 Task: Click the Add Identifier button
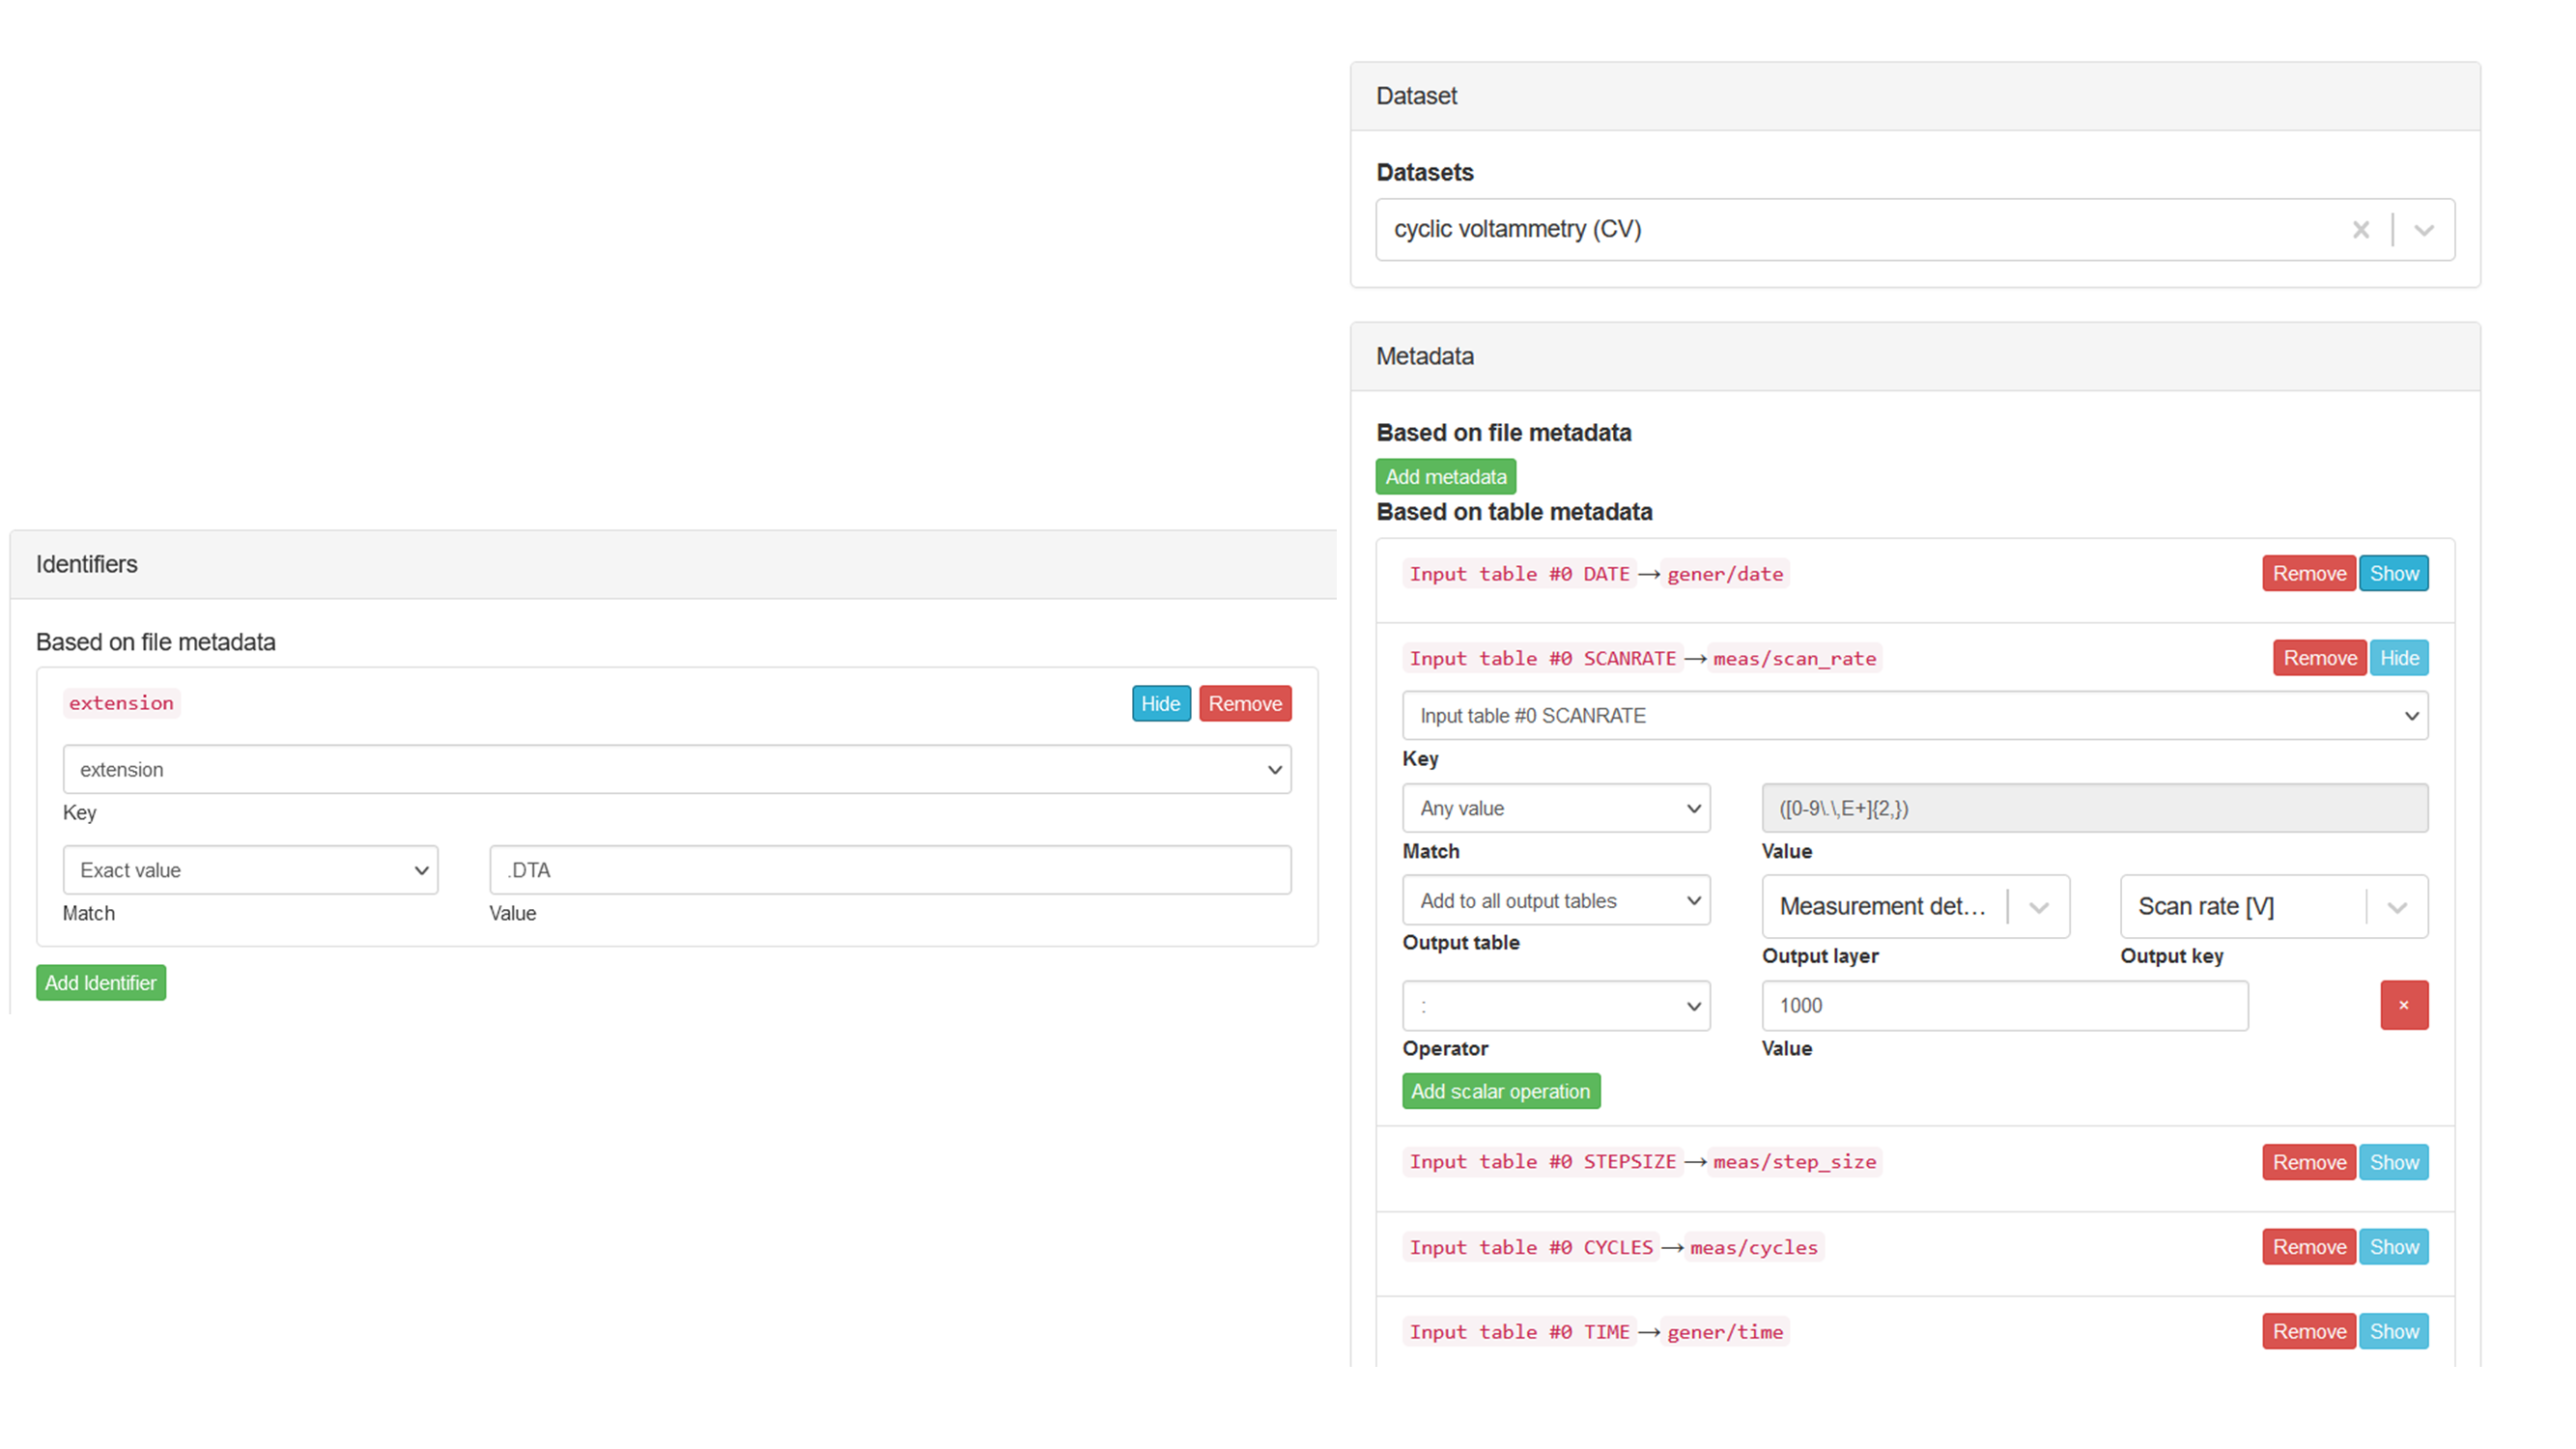pos(100,982)
